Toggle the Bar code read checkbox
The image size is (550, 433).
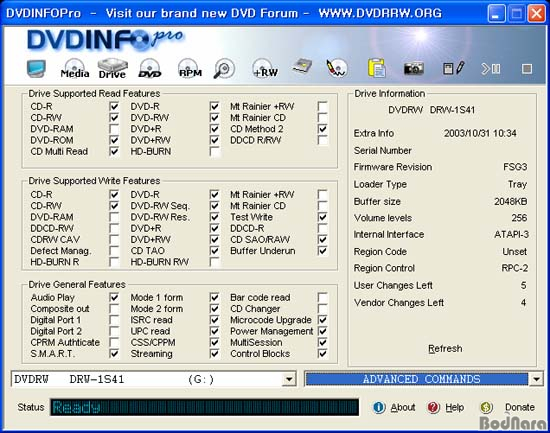click(x=322, y=297)
